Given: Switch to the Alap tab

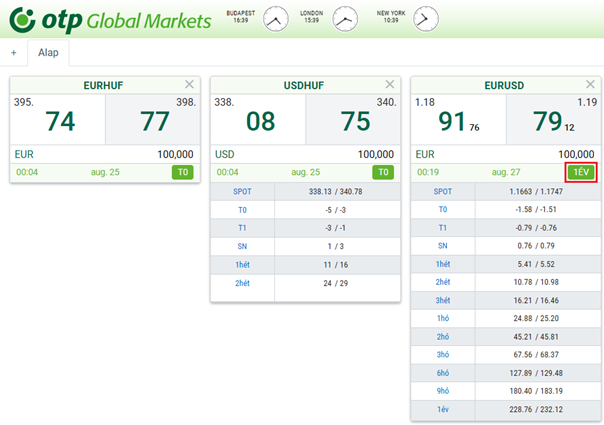Looking at the screenshot, I should click(48, 53).
